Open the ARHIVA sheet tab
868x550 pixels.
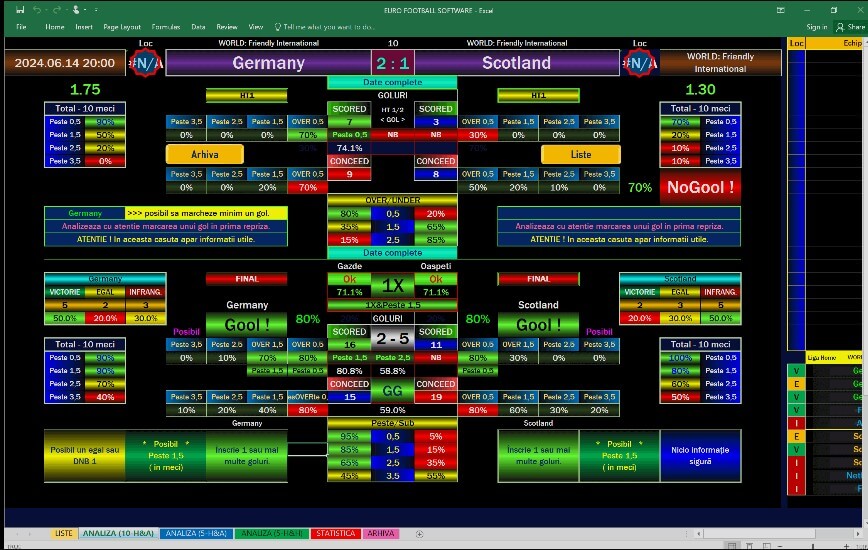(x=381, y=533)
